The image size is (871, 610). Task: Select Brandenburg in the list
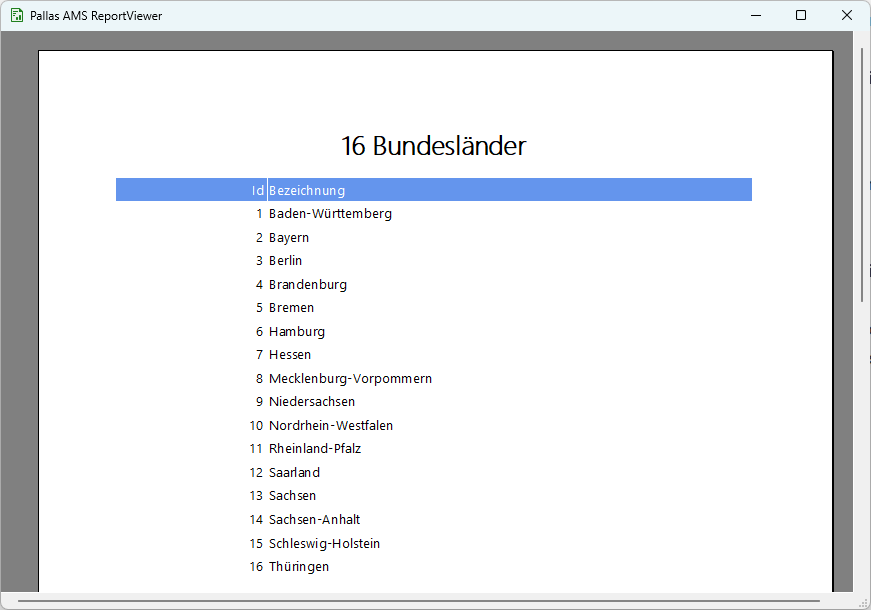point(308,285)
